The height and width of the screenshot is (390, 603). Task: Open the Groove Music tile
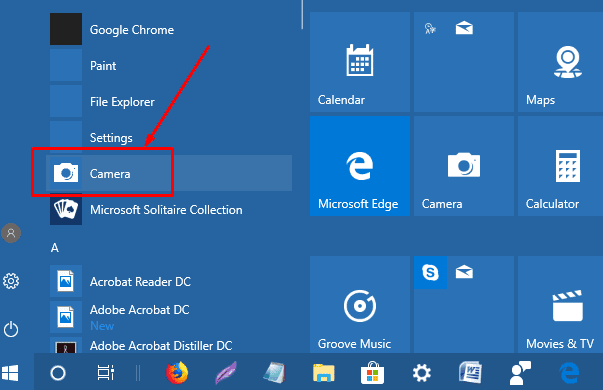pyautogui.click(x=360, y=304)
